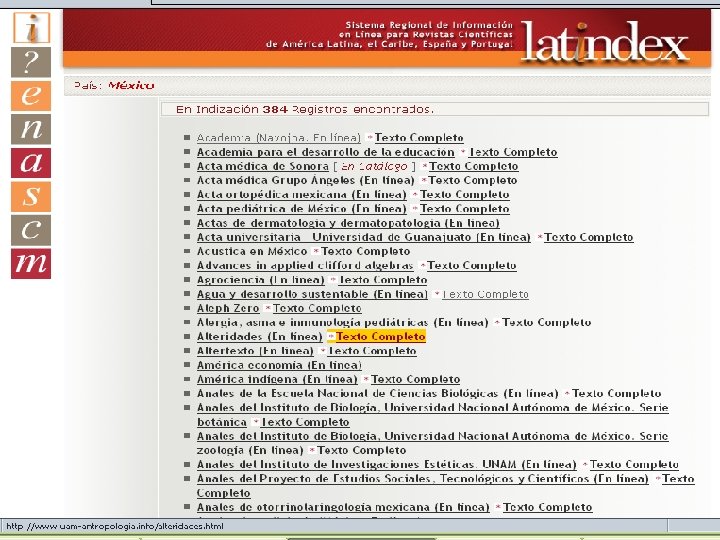This screenshot has height=540, width=720.
Task: Click '384 Registros encontrados' results text
Action: (348, 109)
